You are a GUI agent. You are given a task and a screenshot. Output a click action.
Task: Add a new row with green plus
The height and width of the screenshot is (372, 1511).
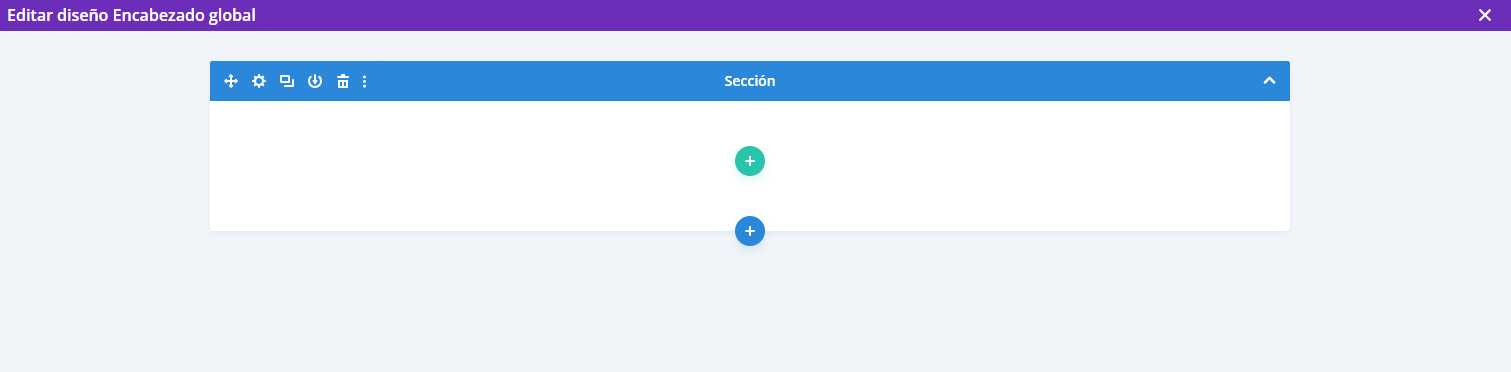point(750,161)
